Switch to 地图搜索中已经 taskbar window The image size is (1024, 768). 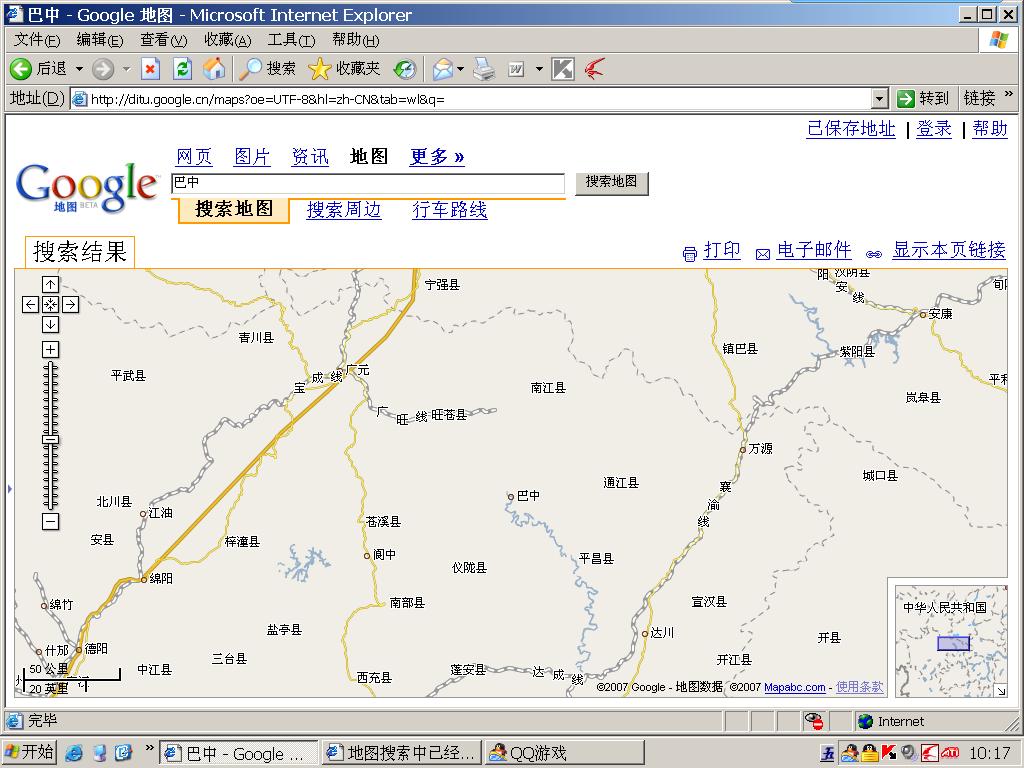coord(402,753)
